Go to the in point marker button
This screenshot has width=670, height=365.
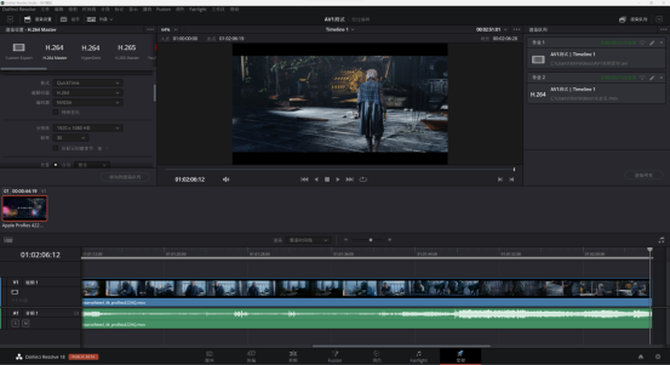(x=500, y=180)
